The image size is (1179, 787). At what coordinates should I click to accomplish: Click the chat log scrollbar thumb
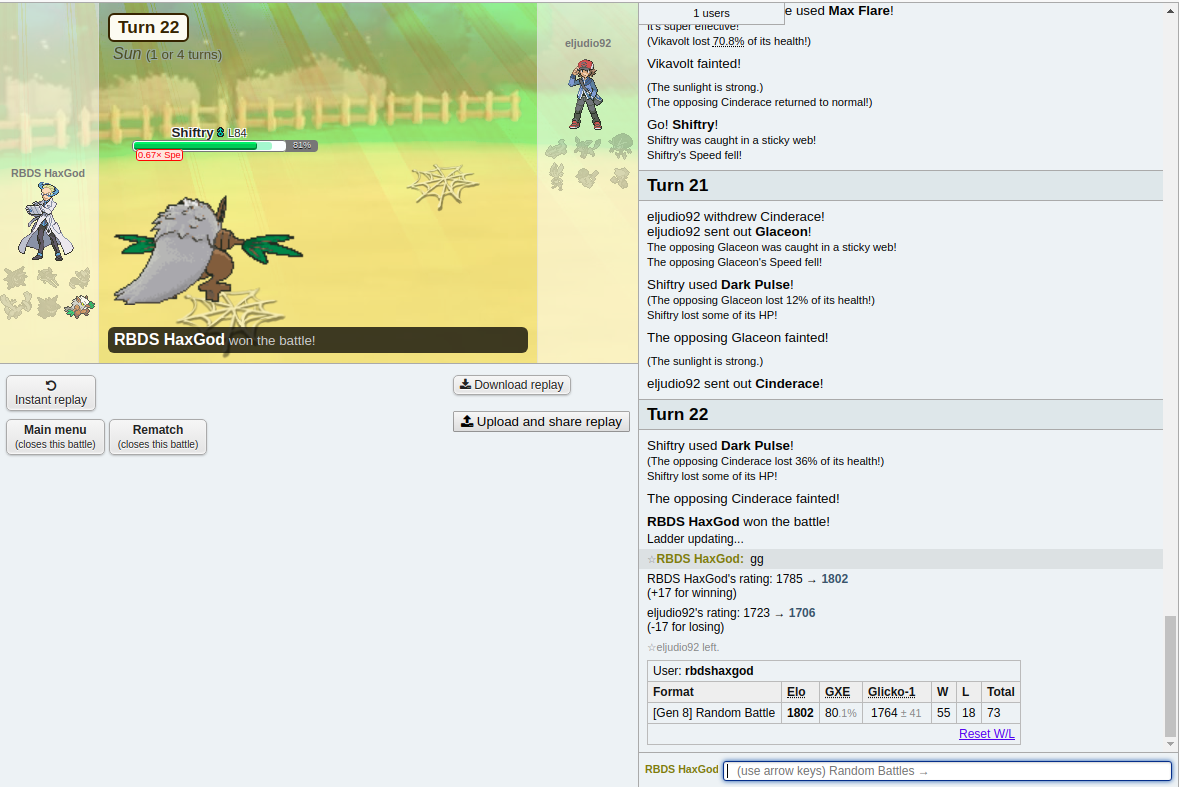tap(1170, 676)
